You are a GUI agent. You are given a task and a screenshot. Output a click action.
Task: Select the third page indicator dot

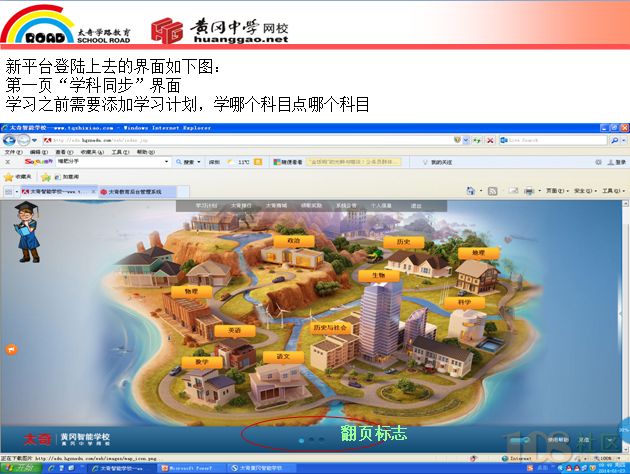pyautogui.click(x=321, y=439)
